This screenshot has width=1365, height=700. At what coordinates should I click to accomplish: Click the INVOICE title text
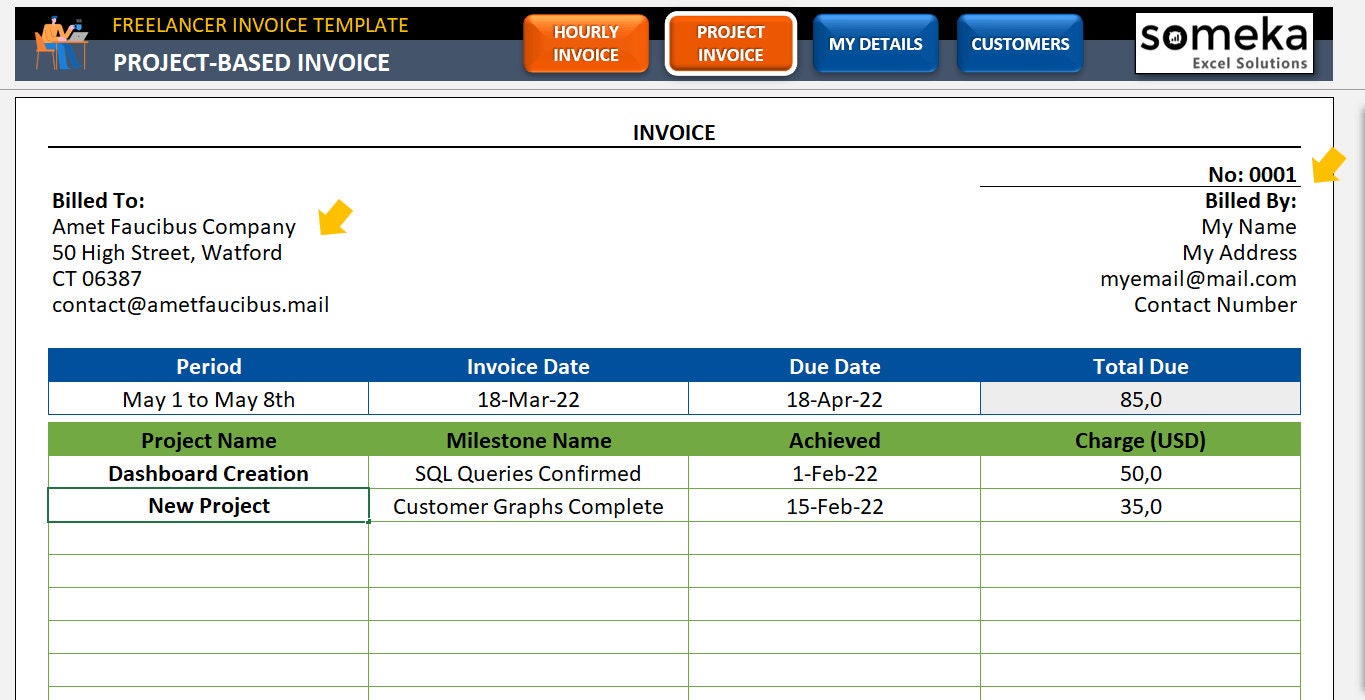(x=674, y=133)
